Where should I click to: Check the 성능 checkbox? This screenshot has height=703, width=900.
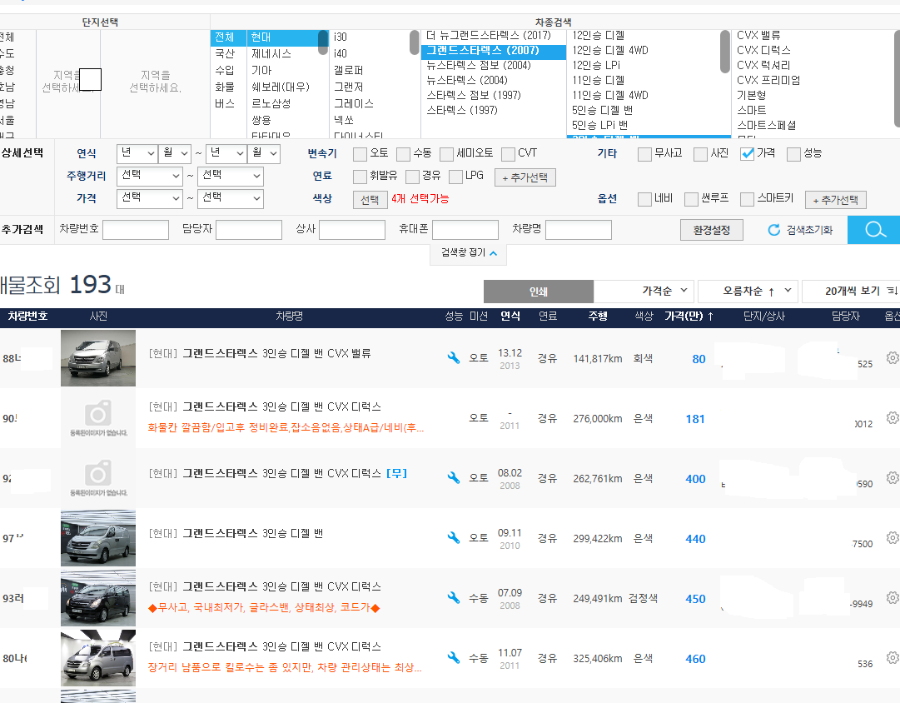794,154
